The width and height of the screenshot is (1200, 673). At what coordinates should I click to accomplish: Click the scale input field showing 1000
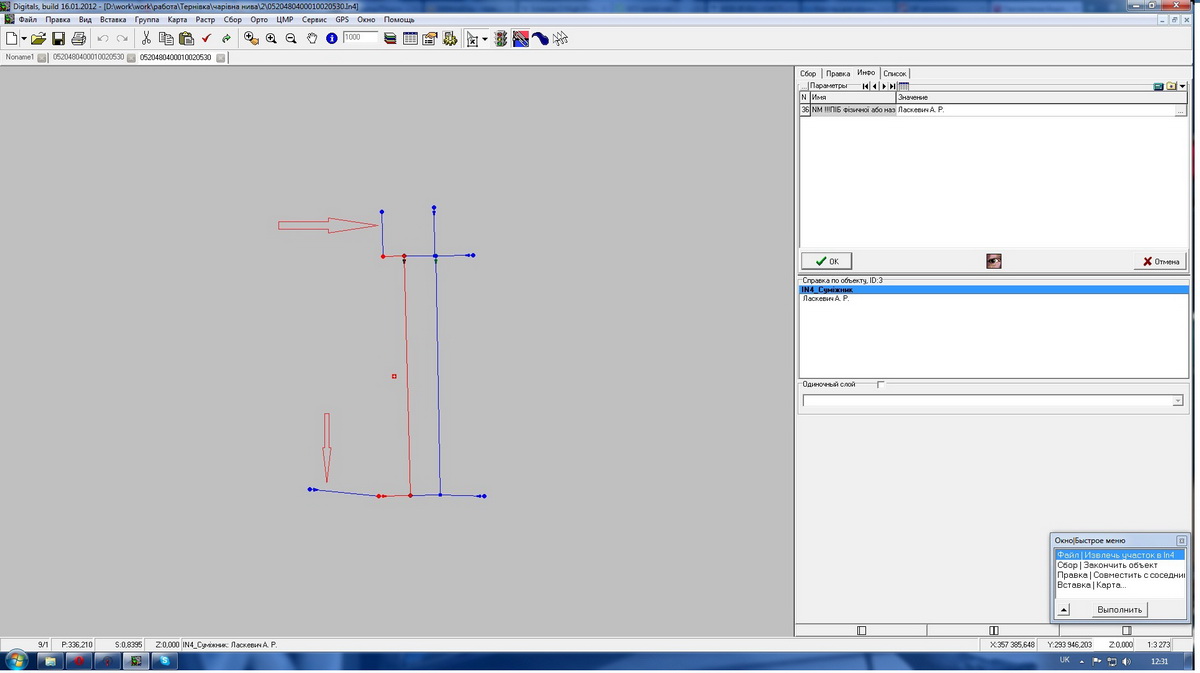[x=360, y=37]
